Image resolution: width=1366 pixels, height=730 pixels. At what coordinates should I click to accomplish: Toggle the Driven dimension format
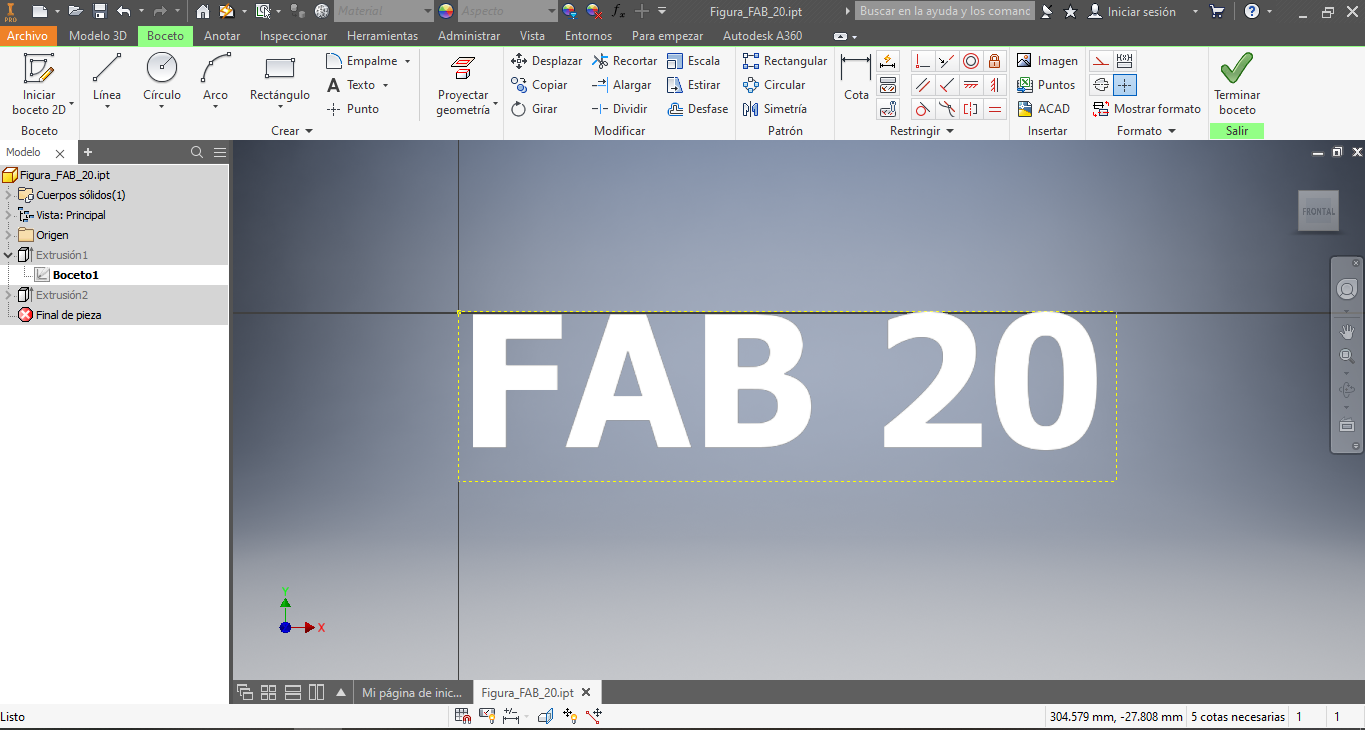point(1125,61)
